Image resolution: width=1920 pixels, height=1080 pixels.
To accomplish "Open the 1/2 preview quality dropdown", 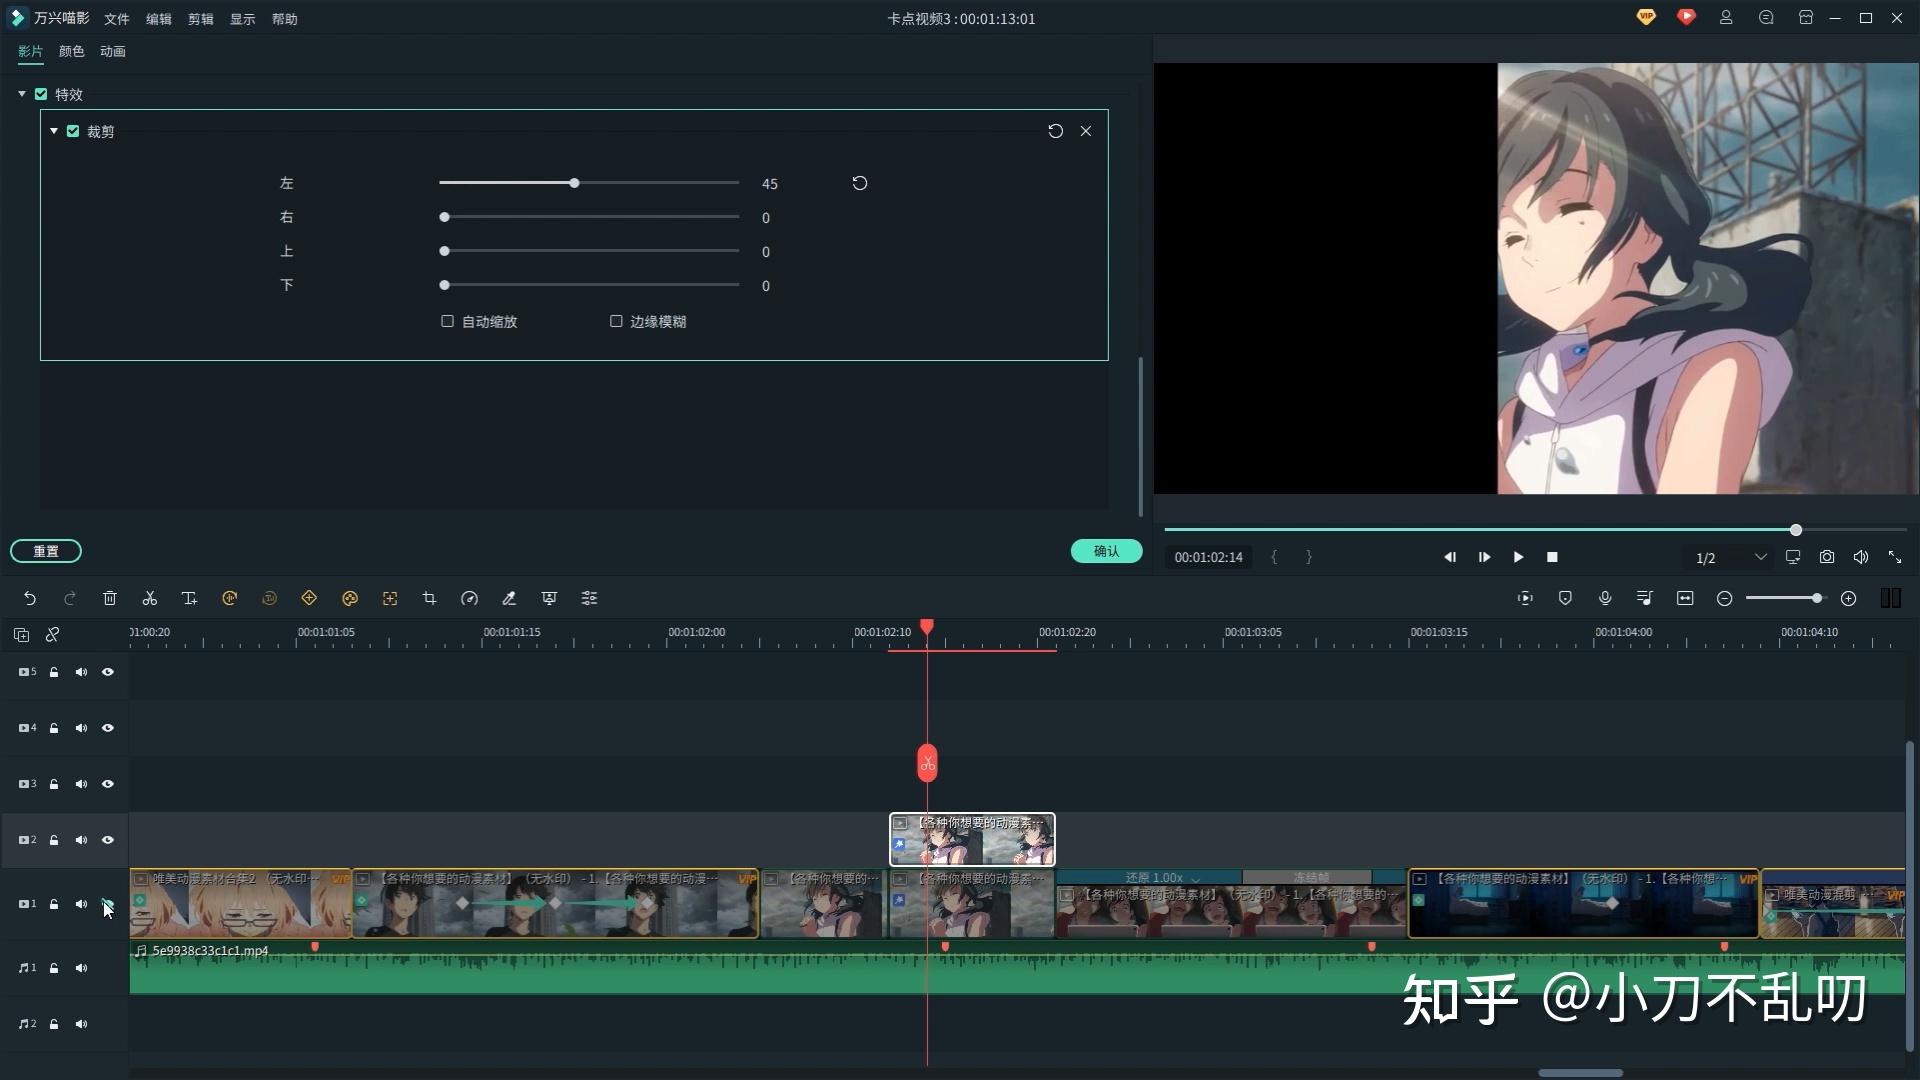I will click(x=1730, y=557).
